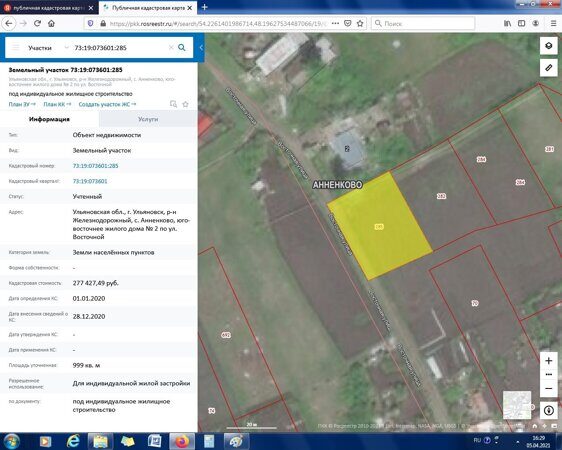The image size is (562, 450).
Task: Open cadastral number link 73:19:073601:285
Action: [x=95, y=166]
